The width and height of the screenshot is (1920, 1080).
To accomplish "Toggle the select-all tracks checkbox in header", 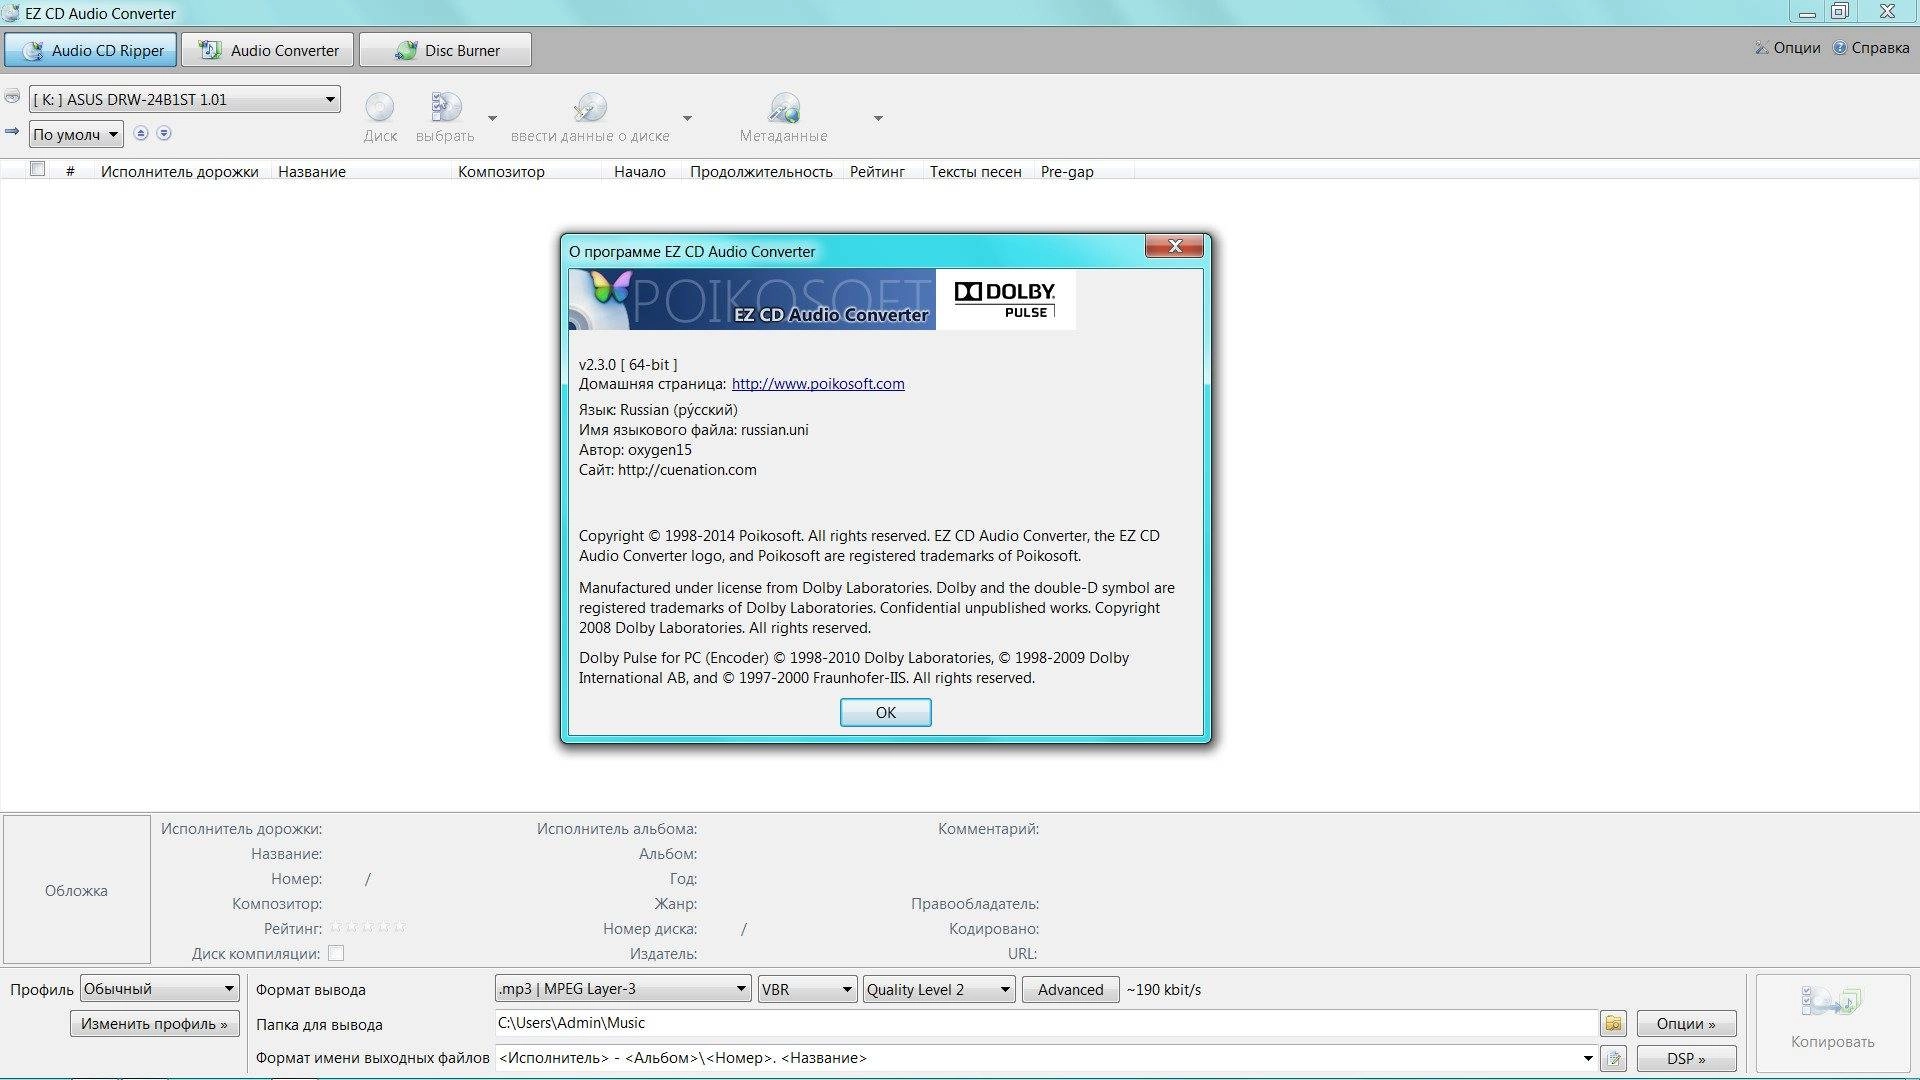I will click(x=38, y=169).
